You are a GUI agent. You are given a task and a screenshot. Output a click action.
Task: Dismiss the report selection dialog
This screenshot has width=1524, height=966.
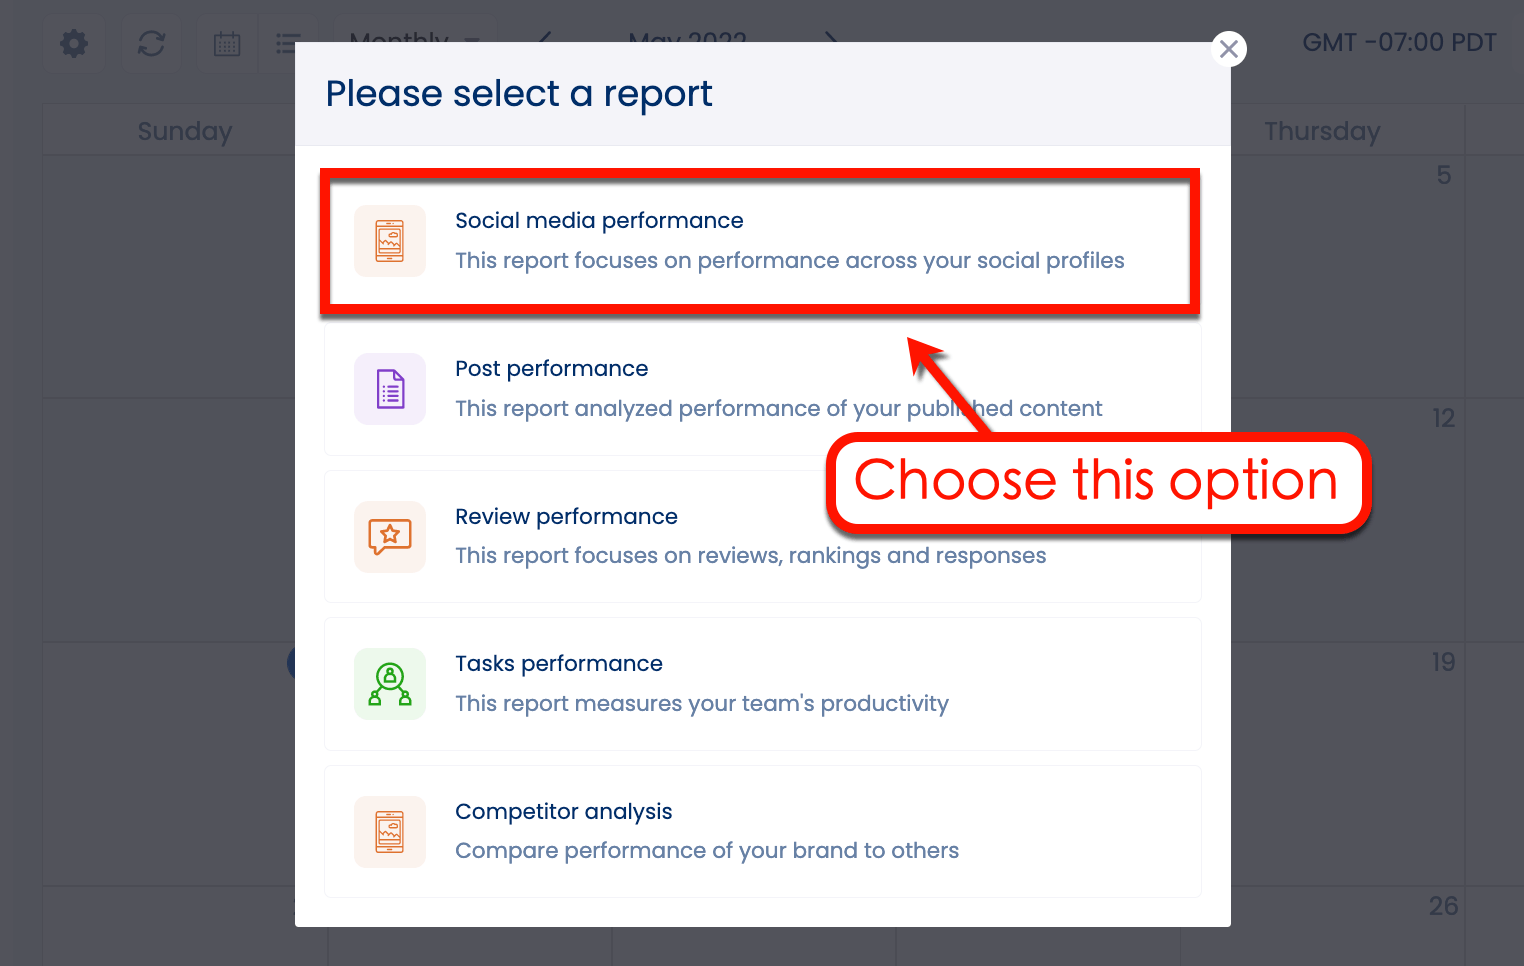[x=1228, y=48]
